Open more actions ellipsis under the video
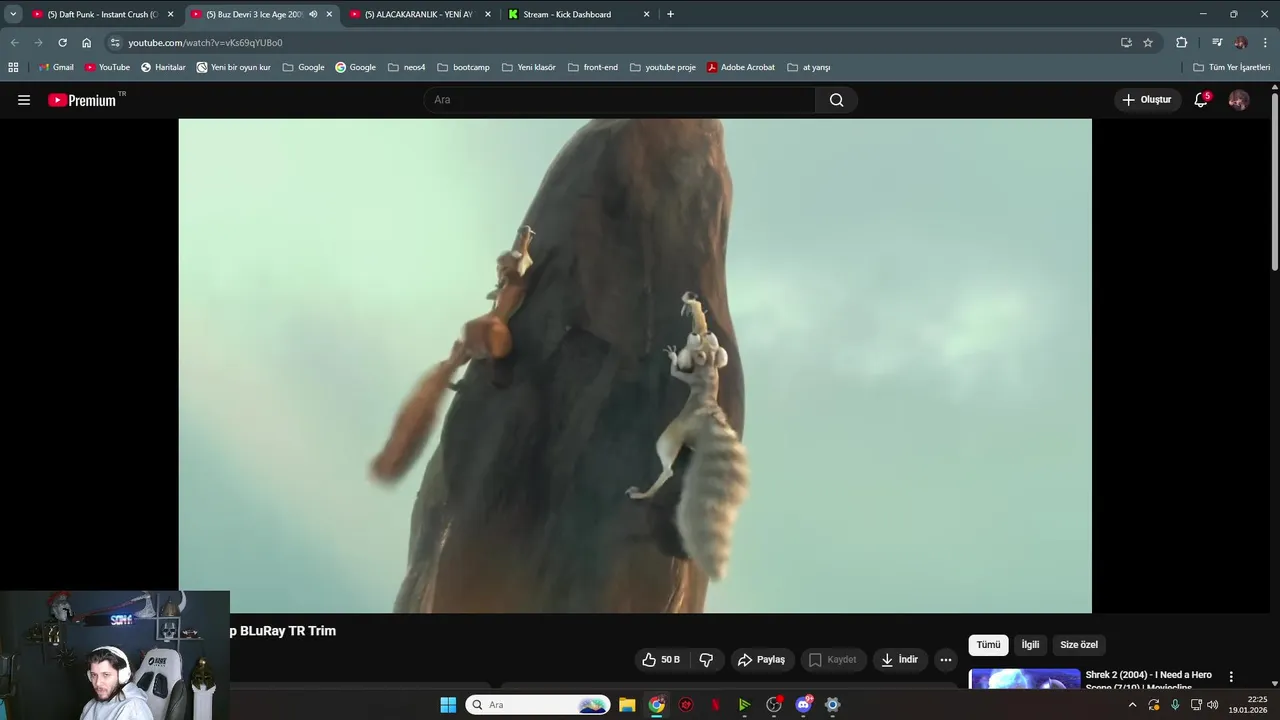The image size is (1280, 720). (945, 660)
